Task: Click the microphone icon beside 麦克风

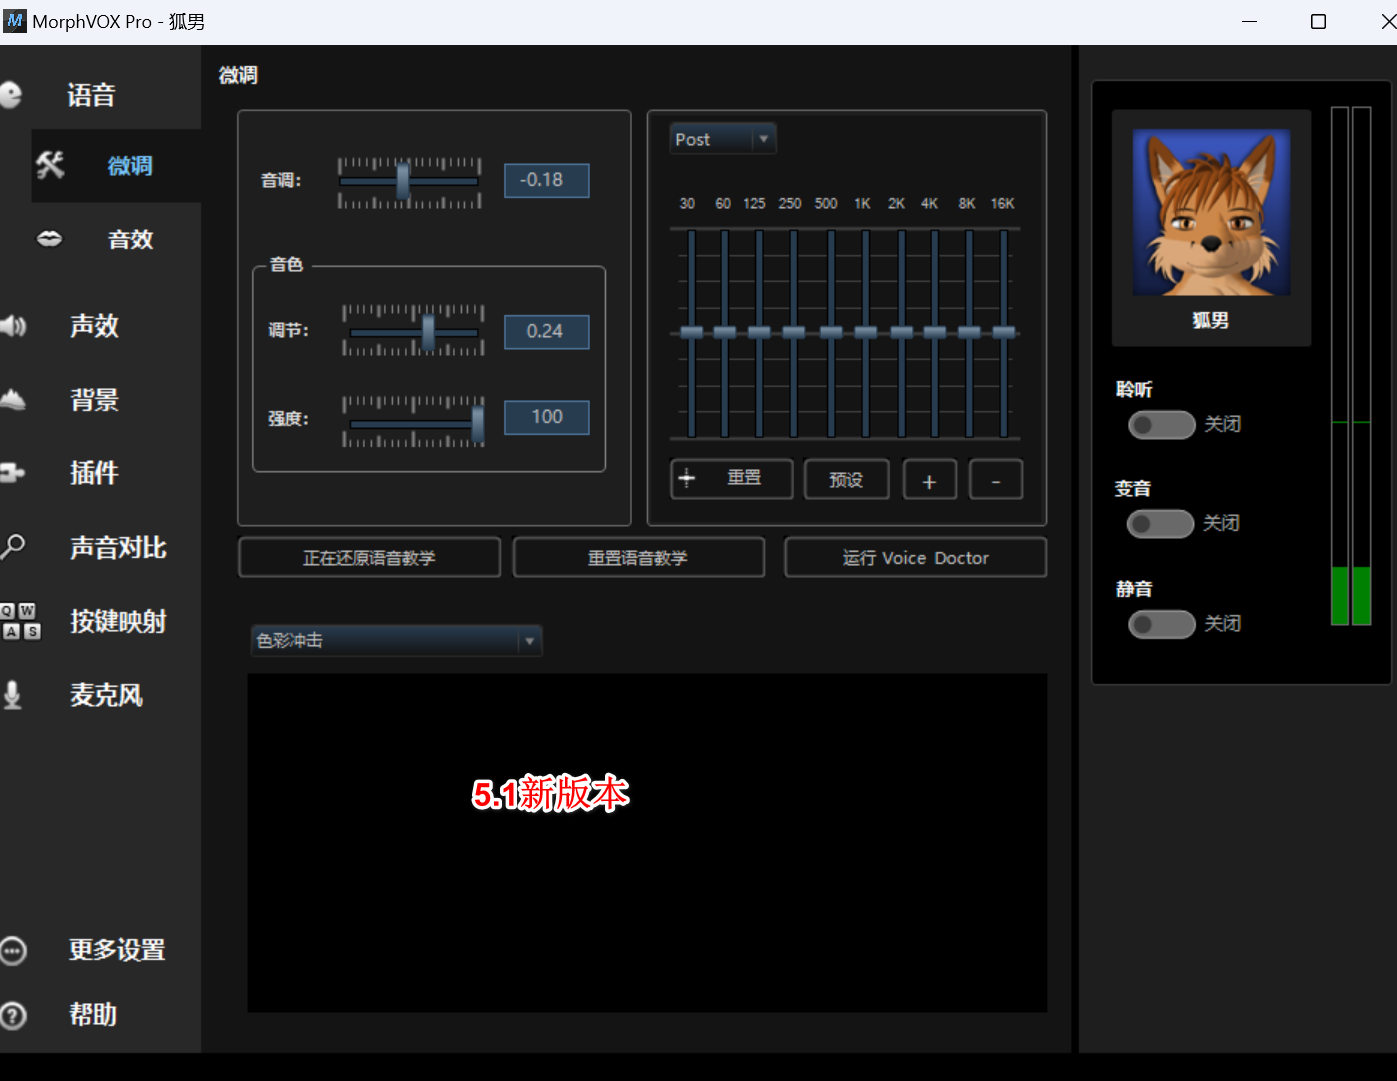Action: (12, 695)
